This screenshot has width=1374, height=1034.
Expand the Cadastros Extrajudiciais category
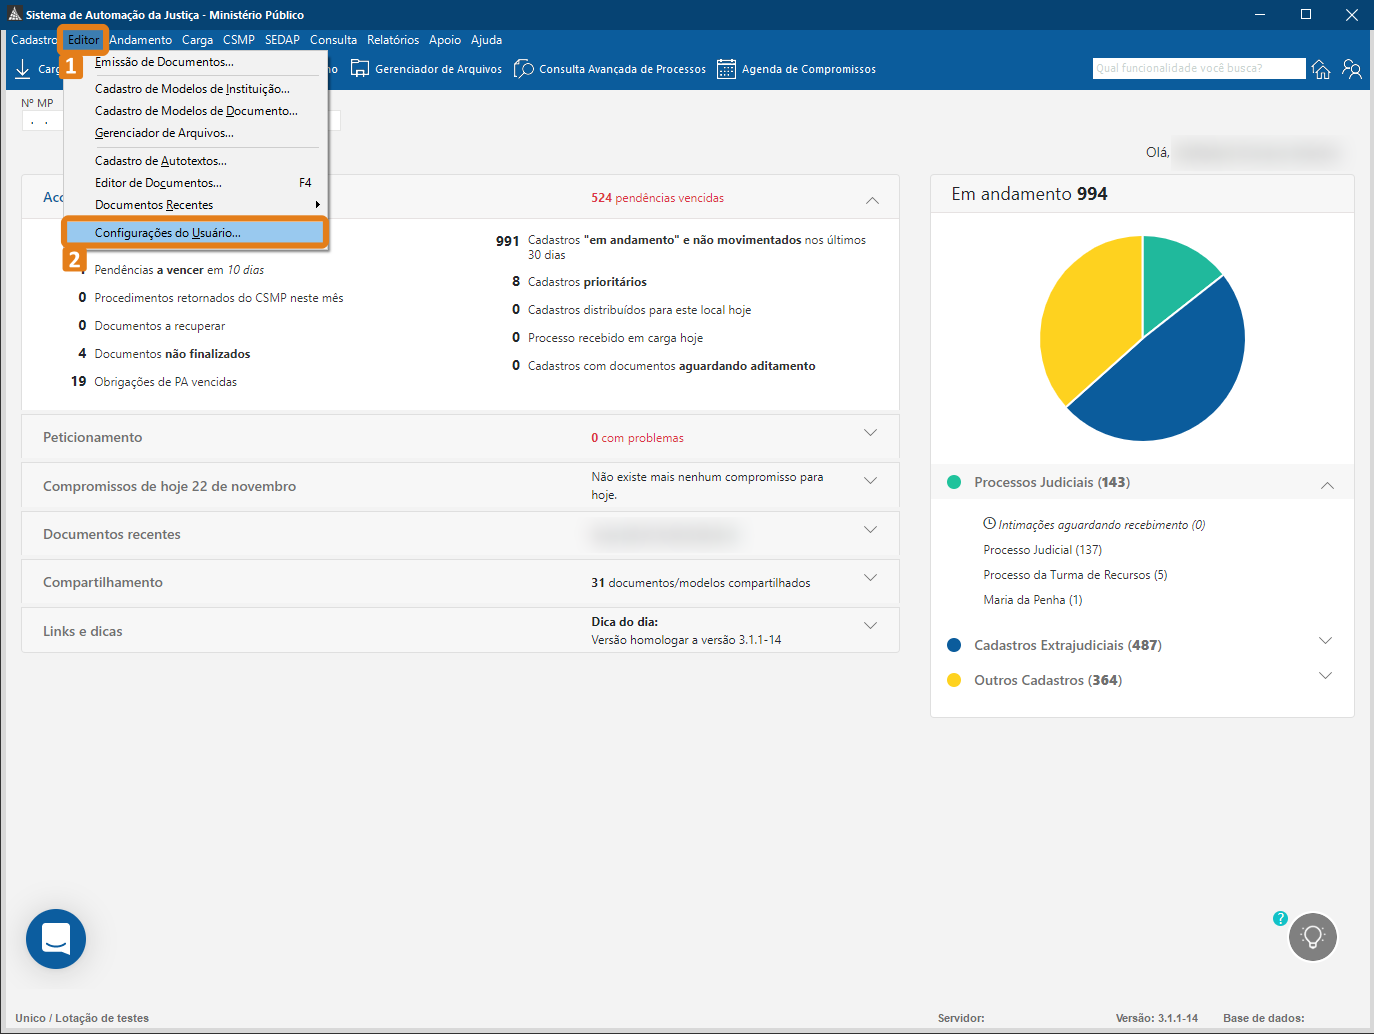(x=1325, y=640)
